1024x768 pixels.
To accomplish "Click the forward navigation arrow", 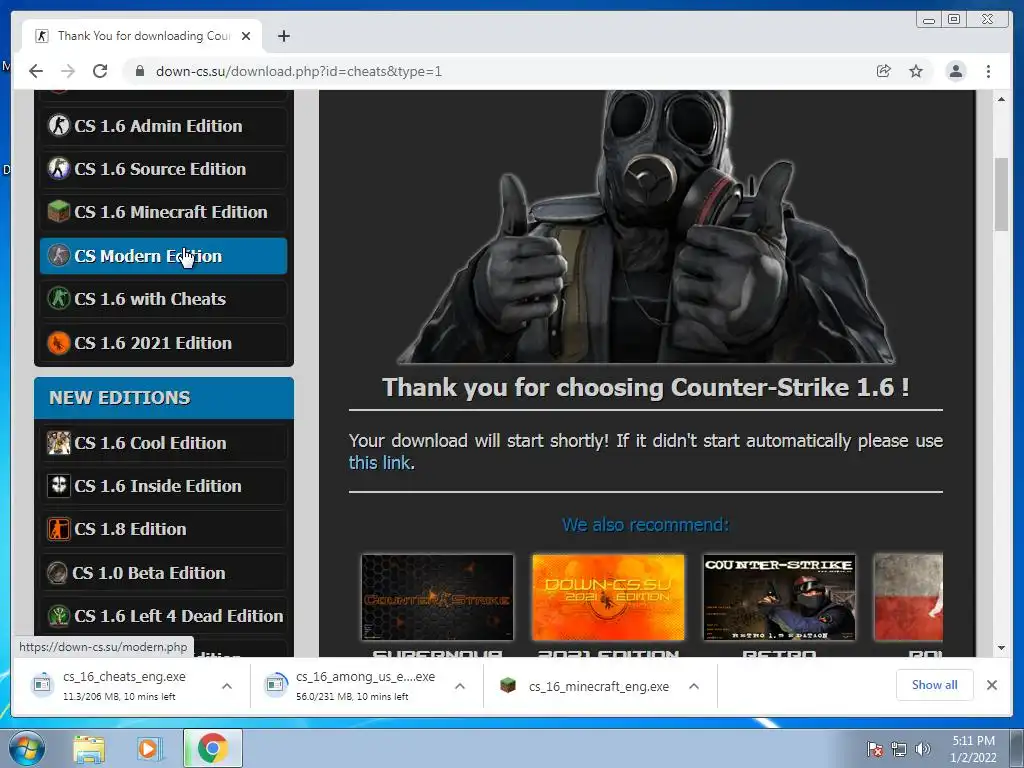I will [67, 71].
